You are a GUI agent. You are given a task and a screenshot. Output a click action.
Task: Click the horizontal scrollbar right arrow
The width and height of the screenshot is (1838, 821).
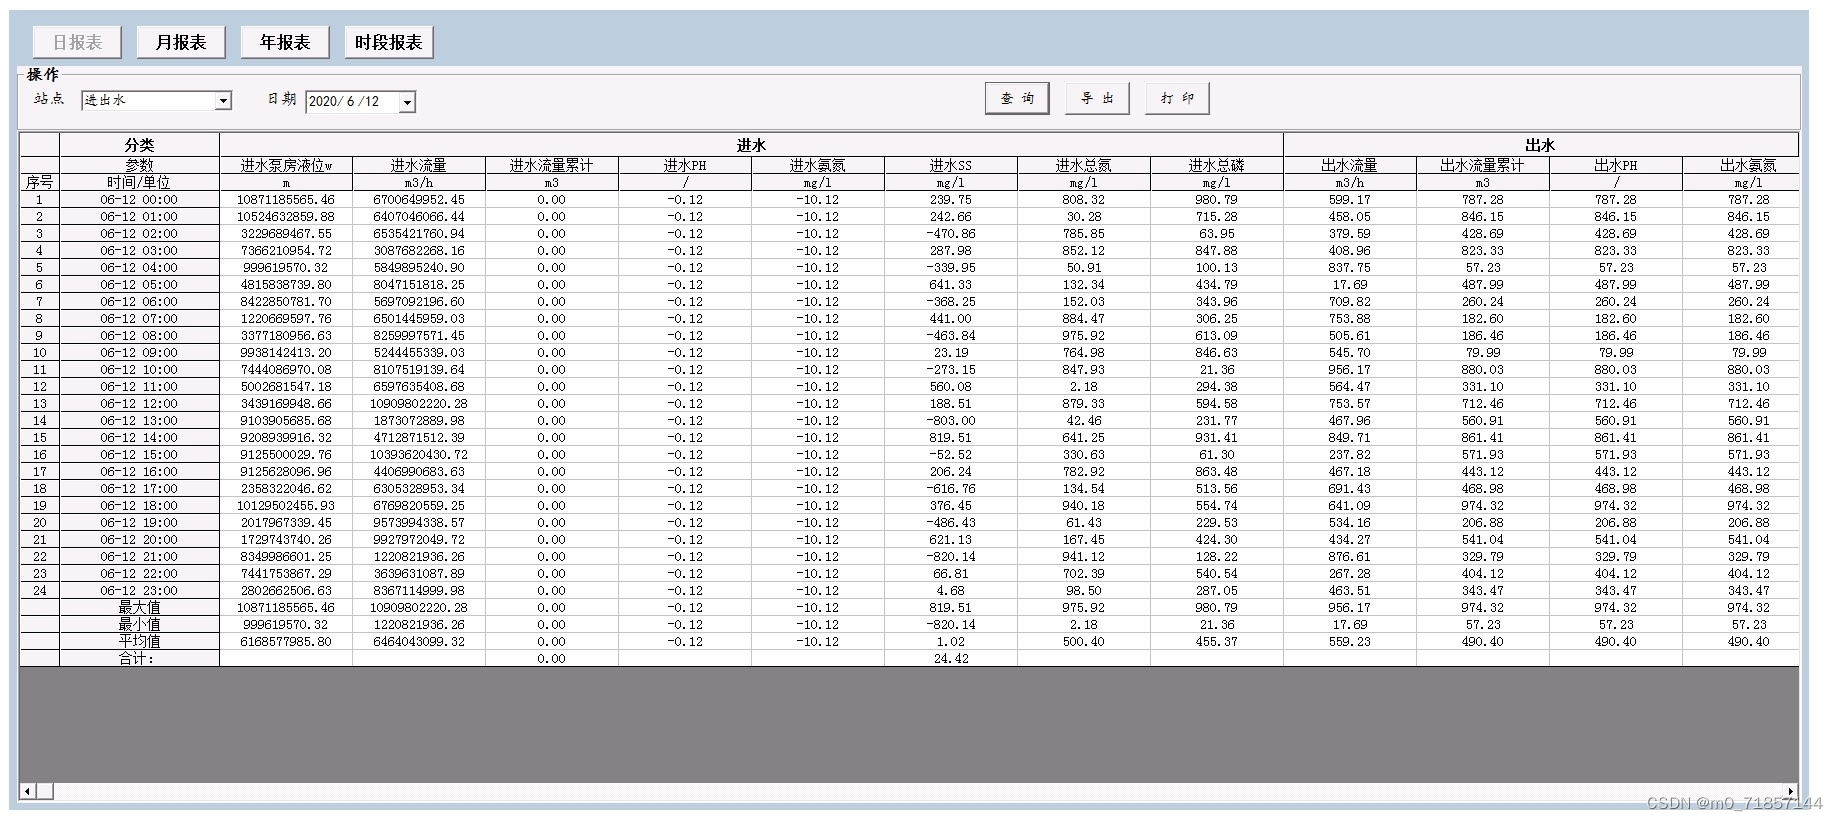1791,791
